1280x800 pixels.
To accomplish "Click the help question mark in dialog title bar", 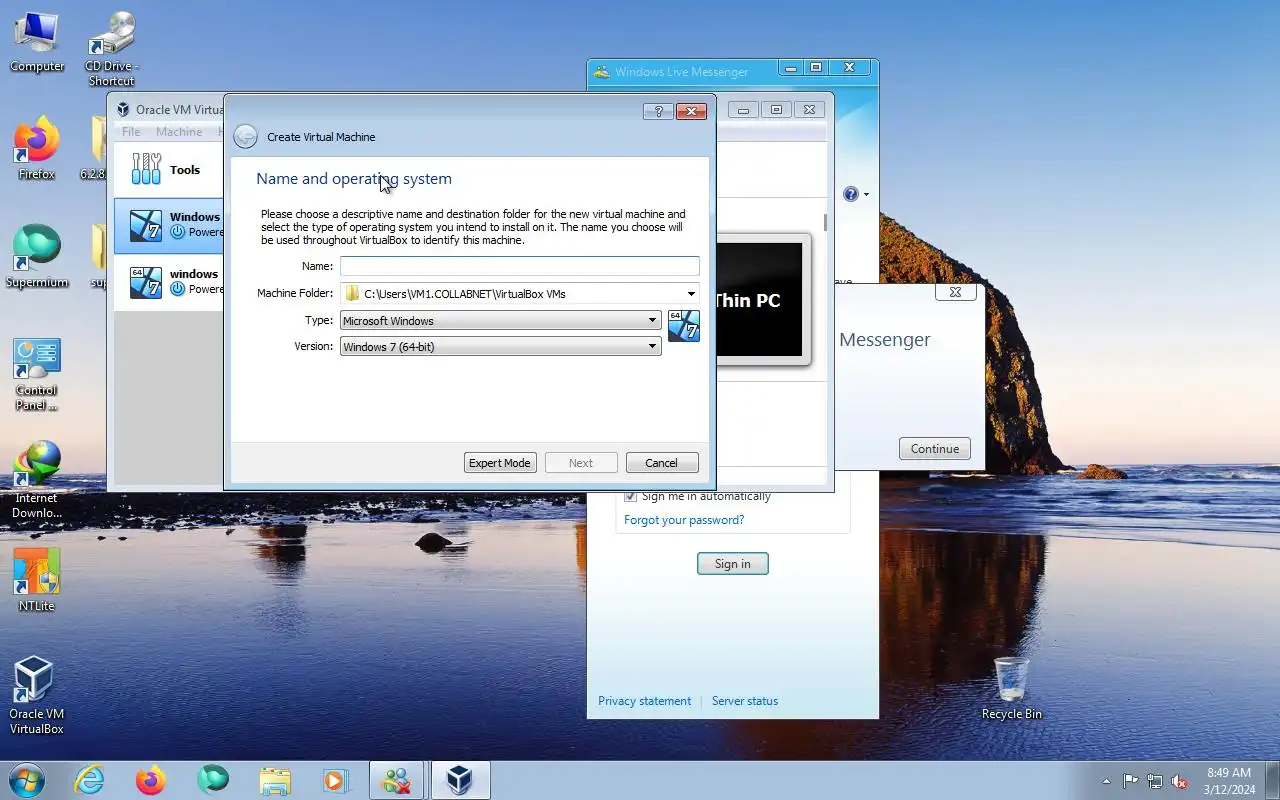I will (658, 111).
